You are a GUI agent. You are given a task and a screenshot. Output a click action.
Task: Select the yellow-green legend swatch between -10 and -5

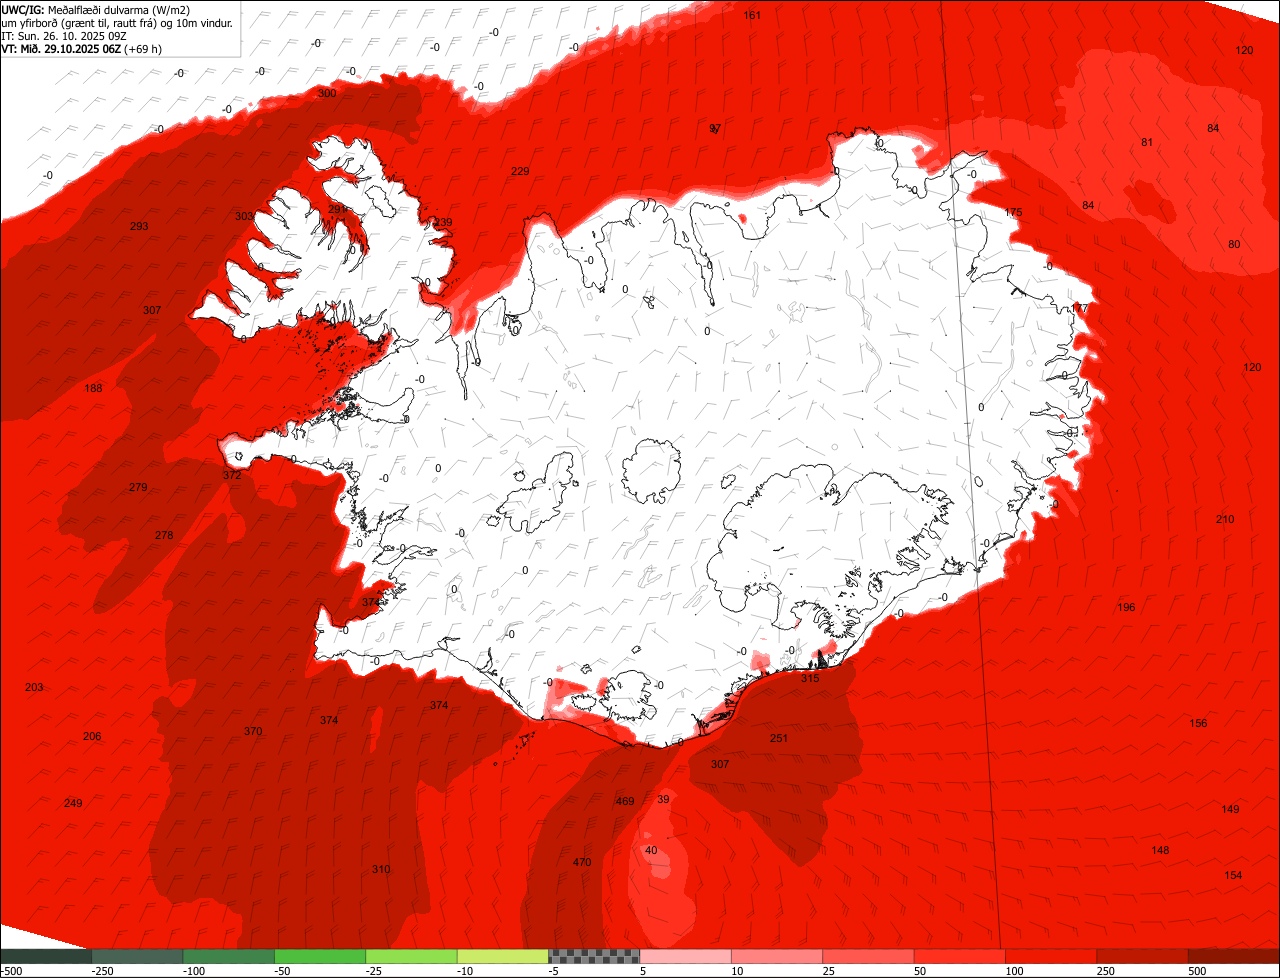(503, 956)
